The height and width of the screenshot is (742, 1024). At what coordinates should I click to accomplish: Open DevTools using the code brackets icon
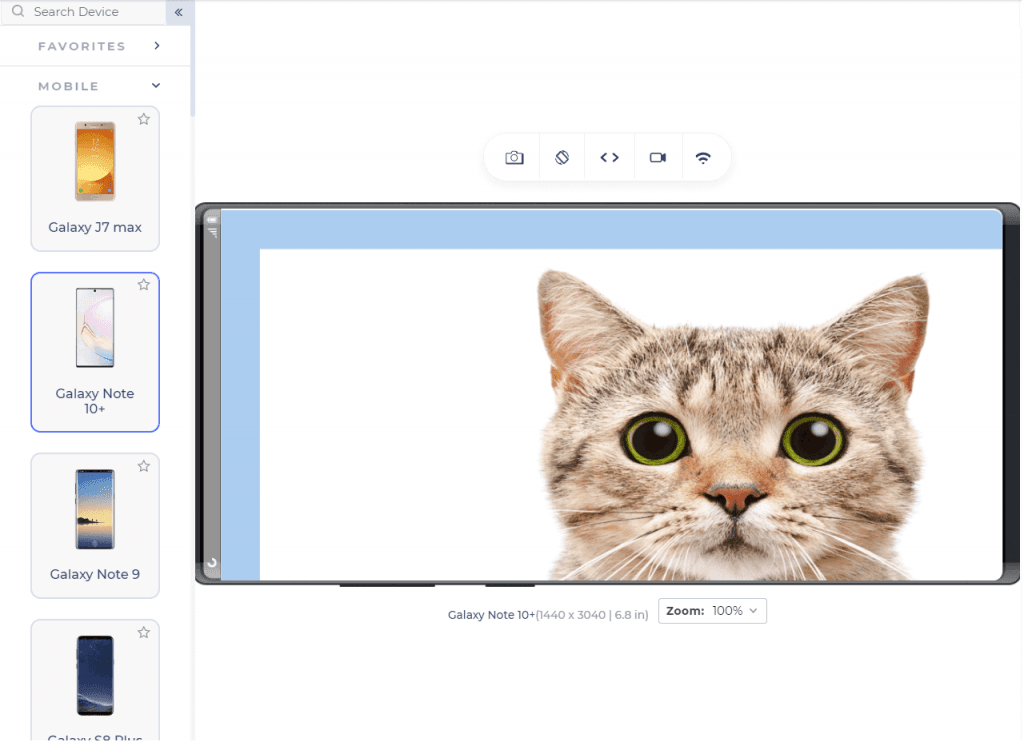(x=609, y=158)
